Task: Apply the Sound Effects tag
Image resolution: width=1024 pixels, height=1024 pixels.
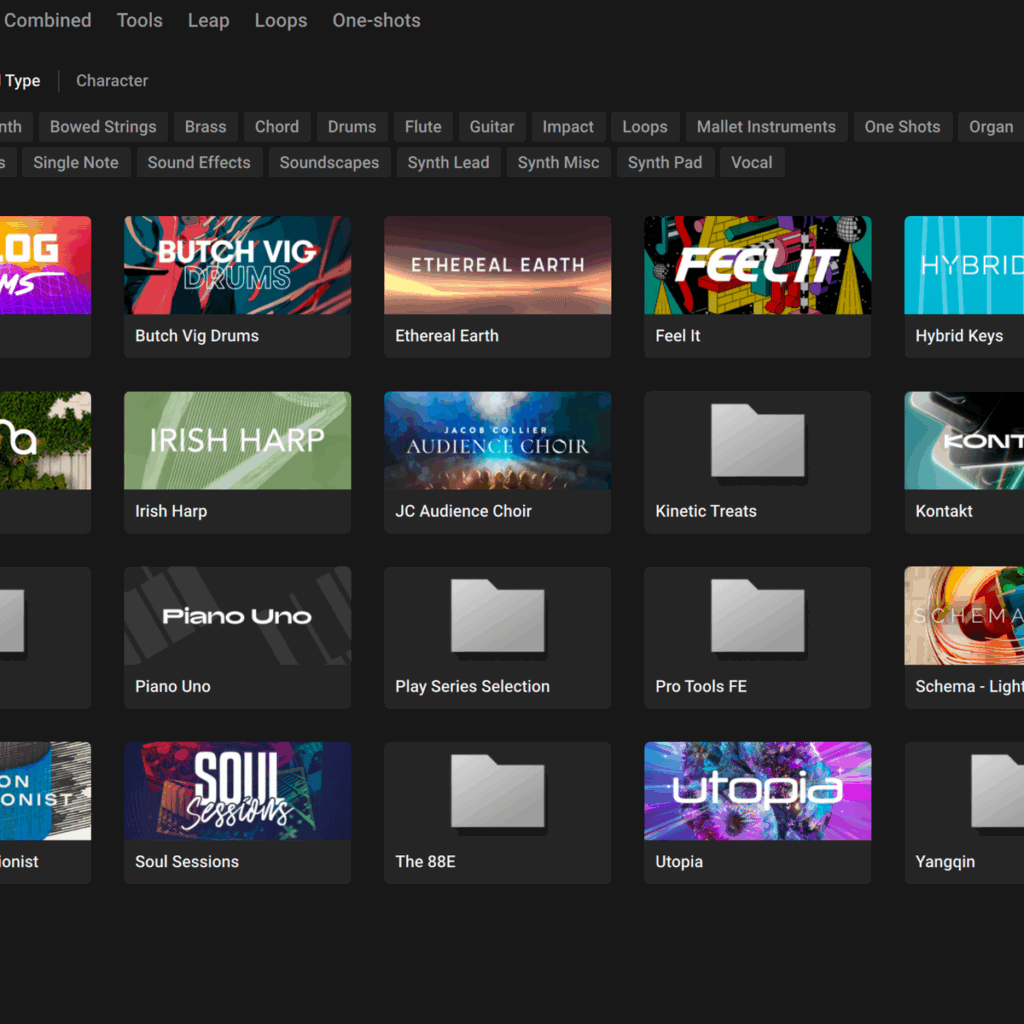Action: (x=199, y=163)
